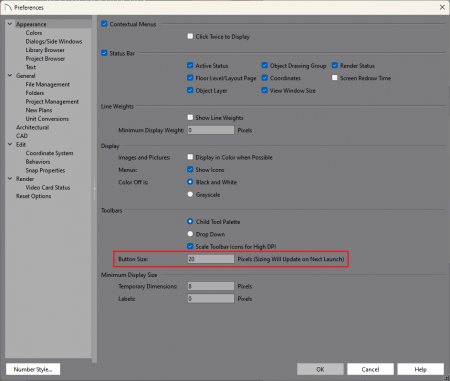The width and height of the screenshot is (450, 381).
Task: Uncheck Object Drawing Group checkbox
Action: coord(265,65)
